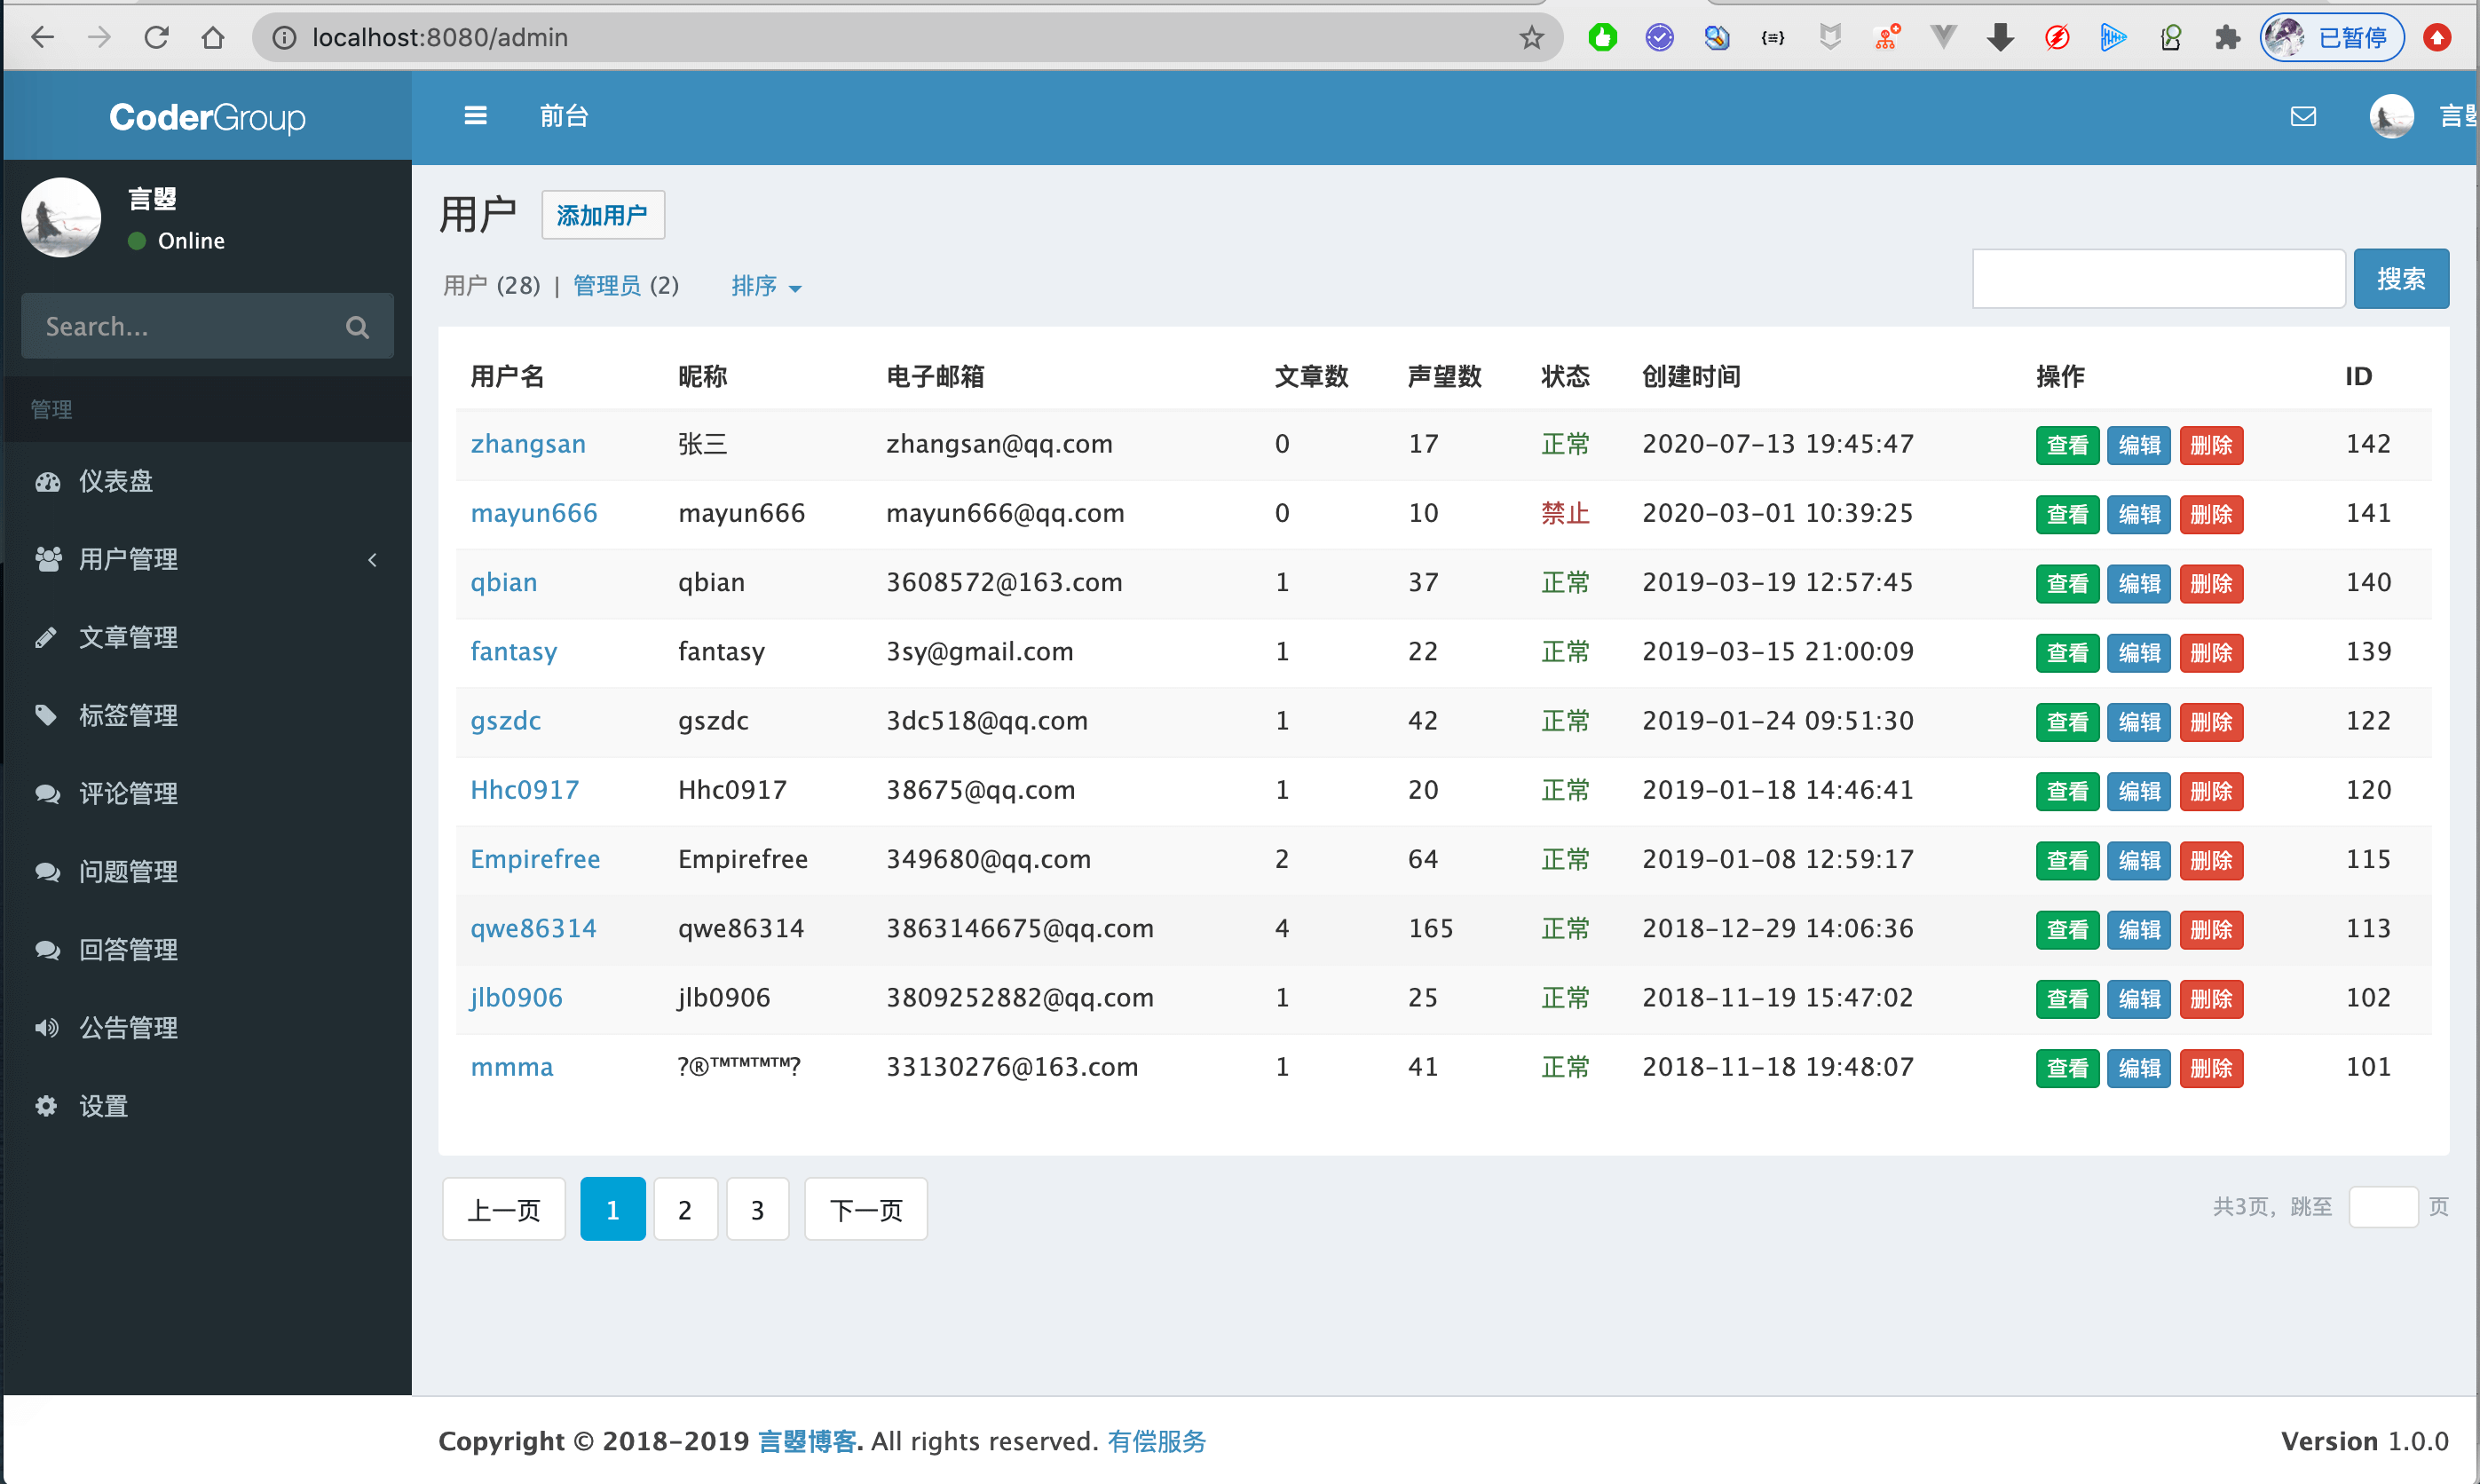Click the 添加用户 add user button

point(602,215)
